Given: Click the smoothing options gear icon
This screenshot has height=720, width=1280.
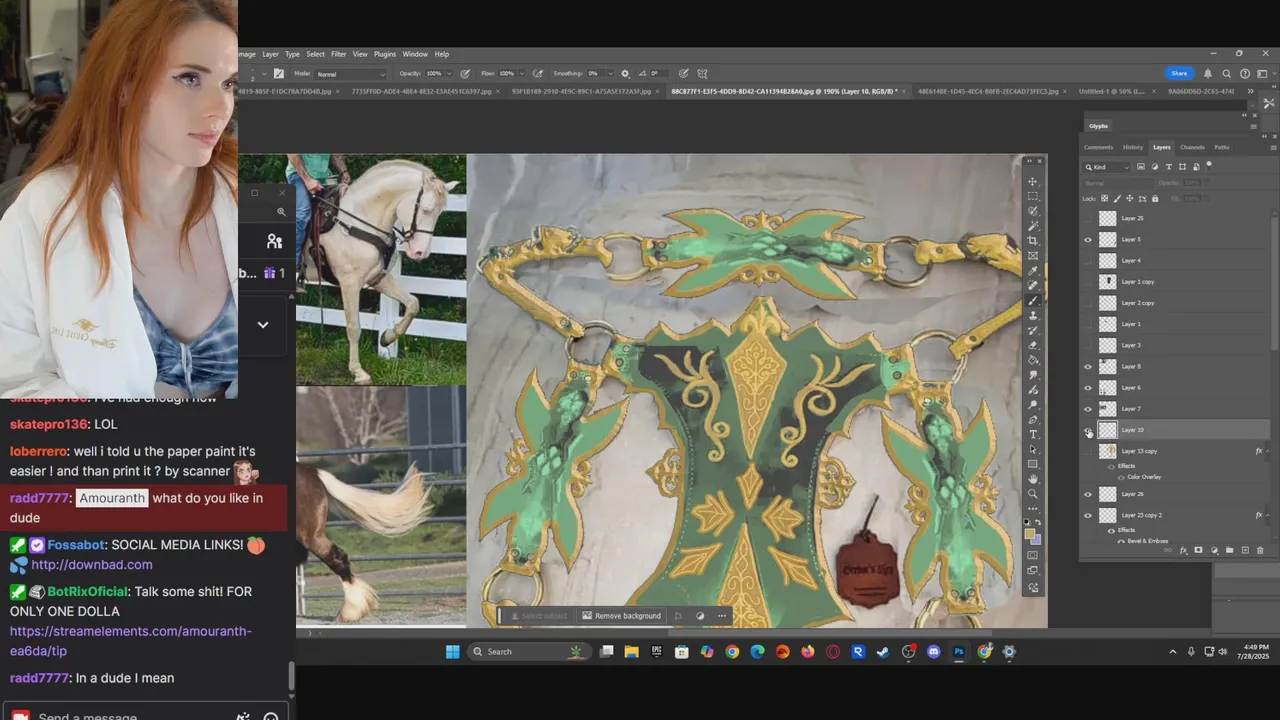Looking at the screenshot, I should click(x=625, y=73).
